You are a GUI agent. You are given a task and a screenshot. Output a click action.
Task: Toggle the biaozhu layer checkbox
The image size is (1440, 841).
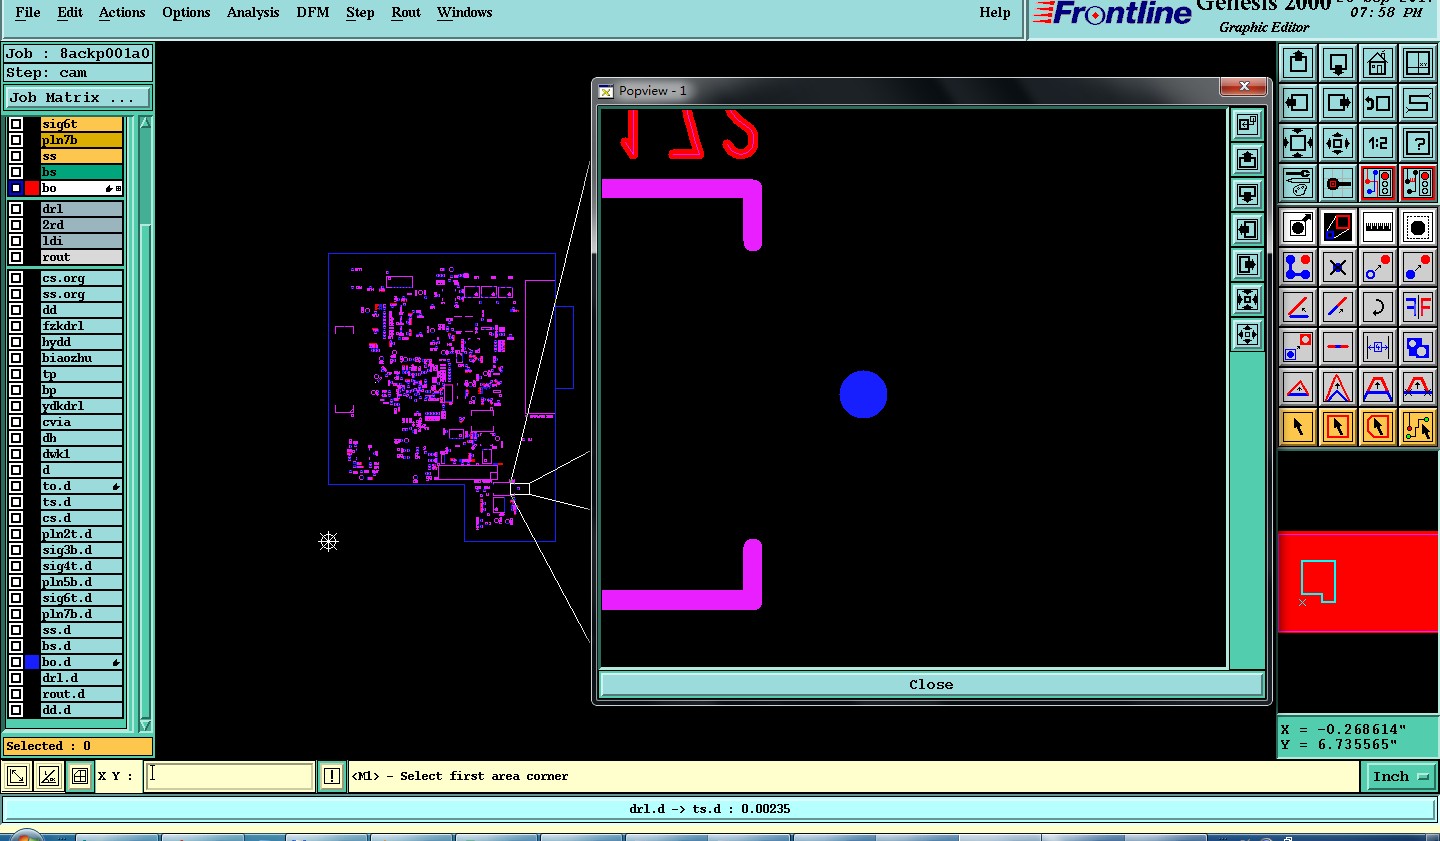click(x=16, y=359)
